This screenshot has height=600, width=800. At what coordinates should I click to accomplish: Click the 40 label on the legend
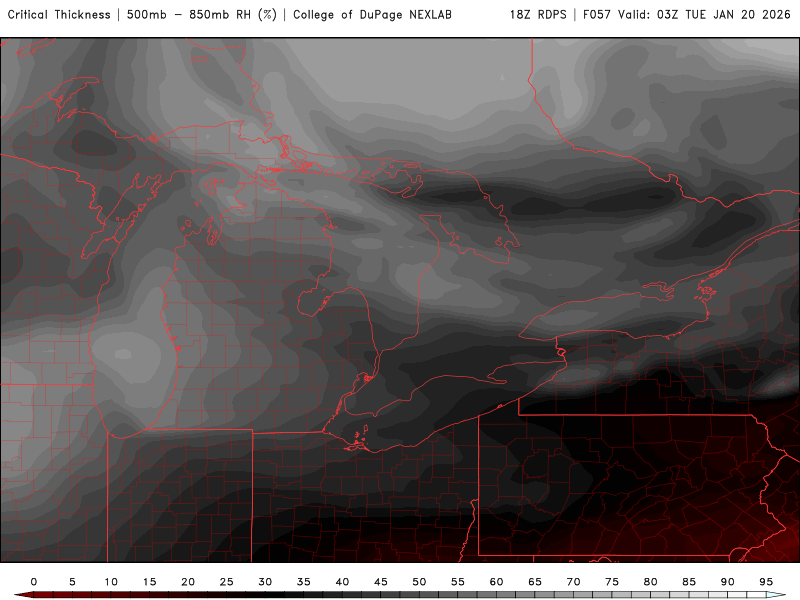[x=342, y=582]
